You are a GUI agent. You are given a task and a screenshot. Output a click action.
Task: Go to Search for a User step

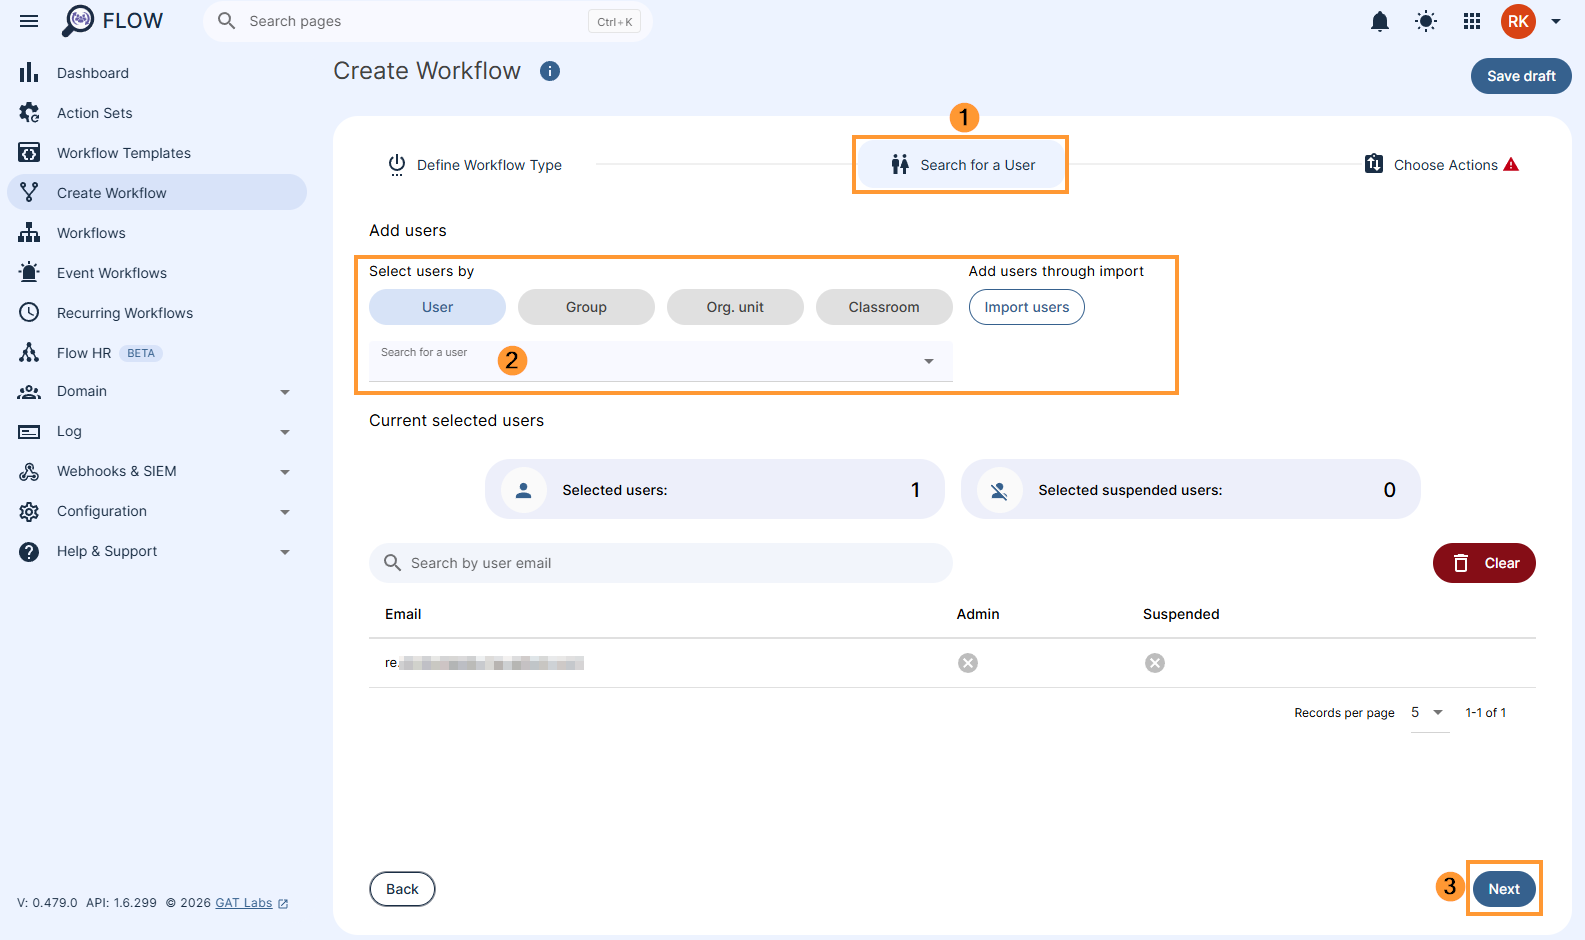962,165
